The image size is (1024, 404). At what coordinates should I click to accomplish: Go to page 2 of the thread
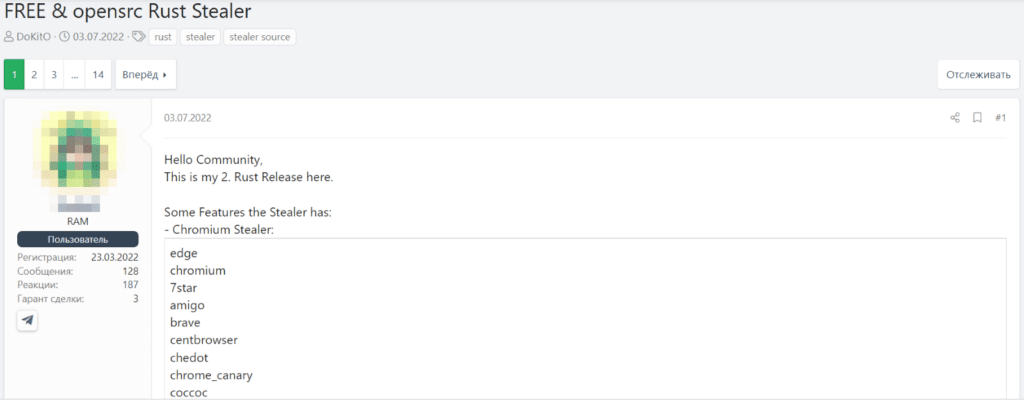[x=34, y=75]
